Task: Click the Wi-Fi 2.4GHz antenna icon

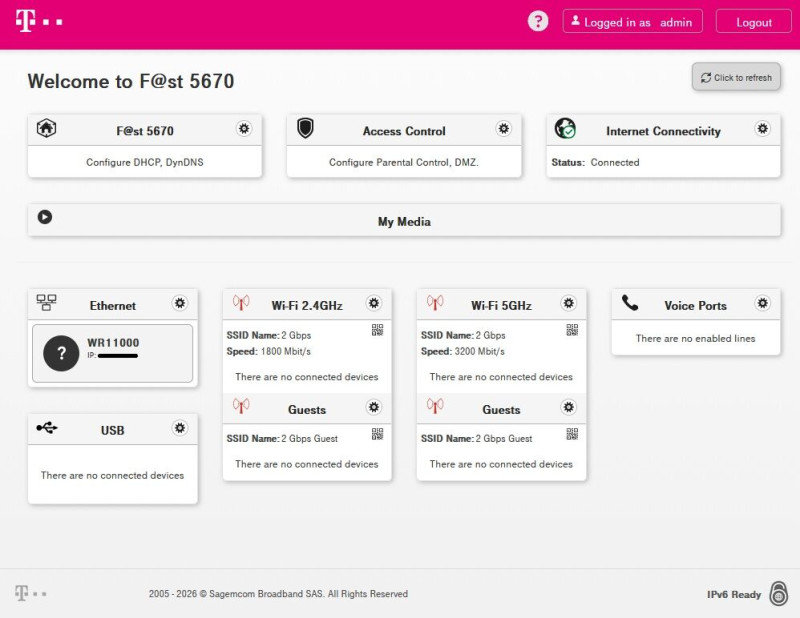Action: pyautogui.click(x=241, y=302)
